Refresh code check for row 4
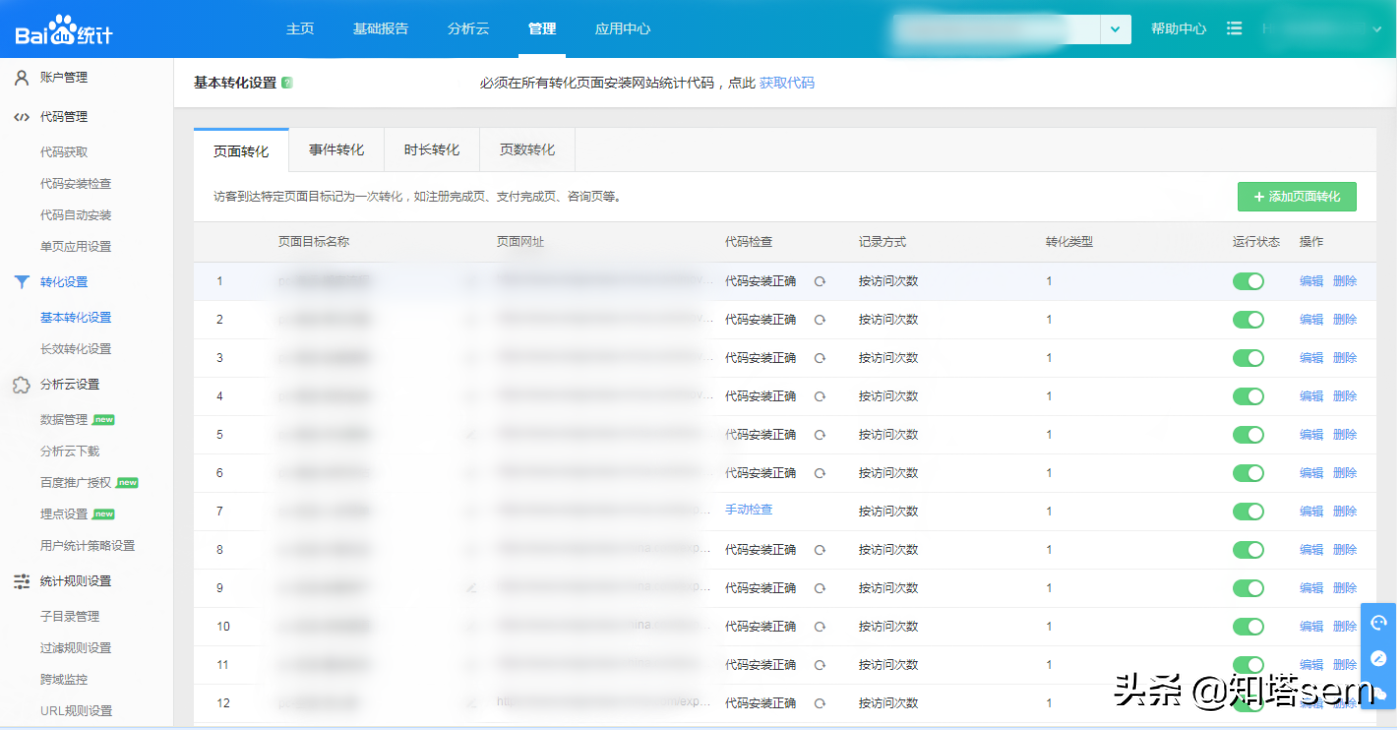 (x=820, y=397)
